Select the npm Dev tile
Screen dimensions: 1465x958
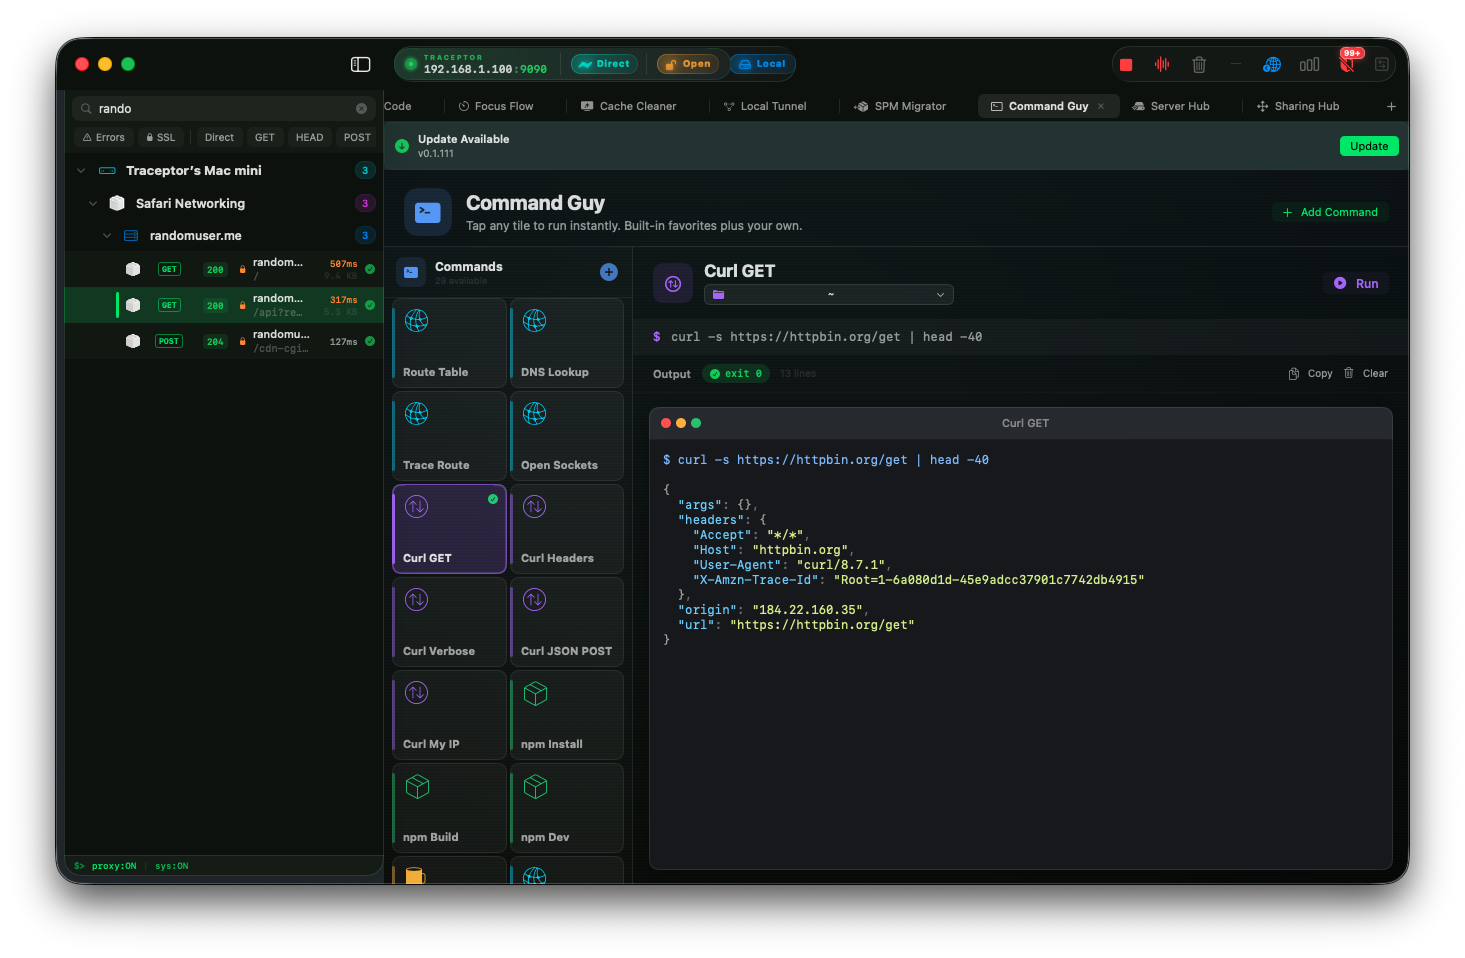point(567,808)
